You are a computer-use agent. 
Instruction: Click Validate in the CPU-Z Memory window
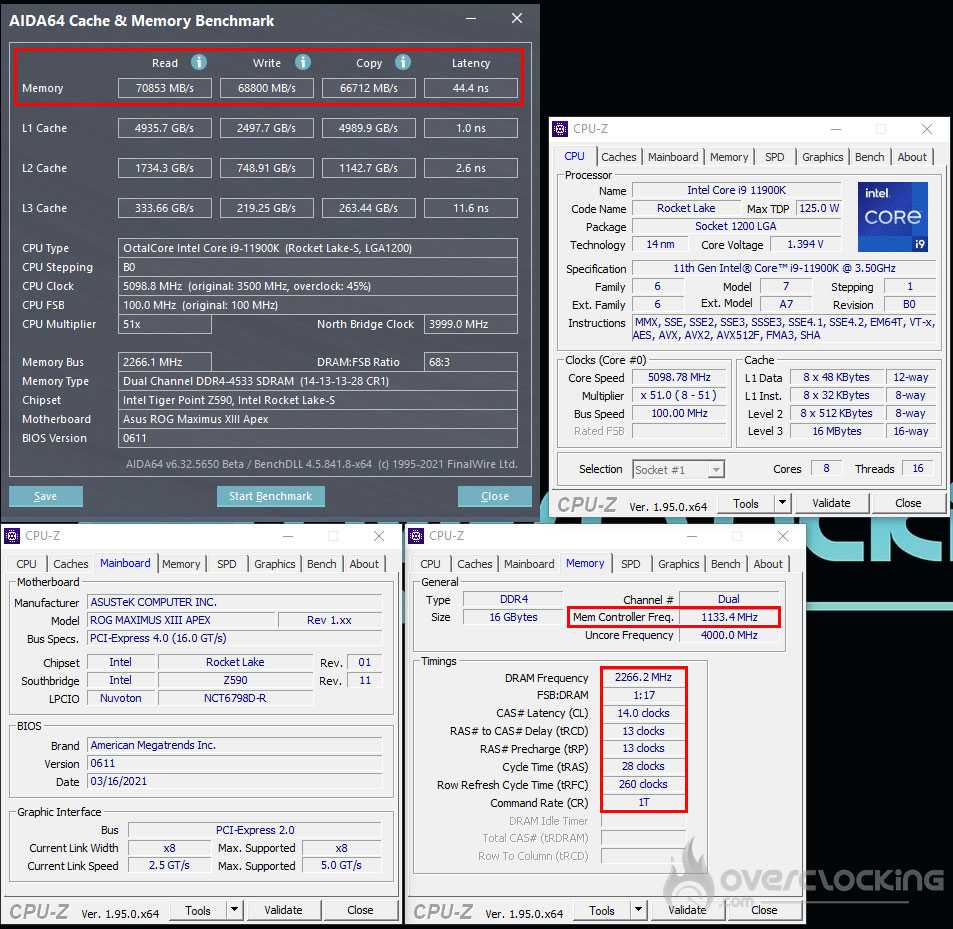(687, 910)
